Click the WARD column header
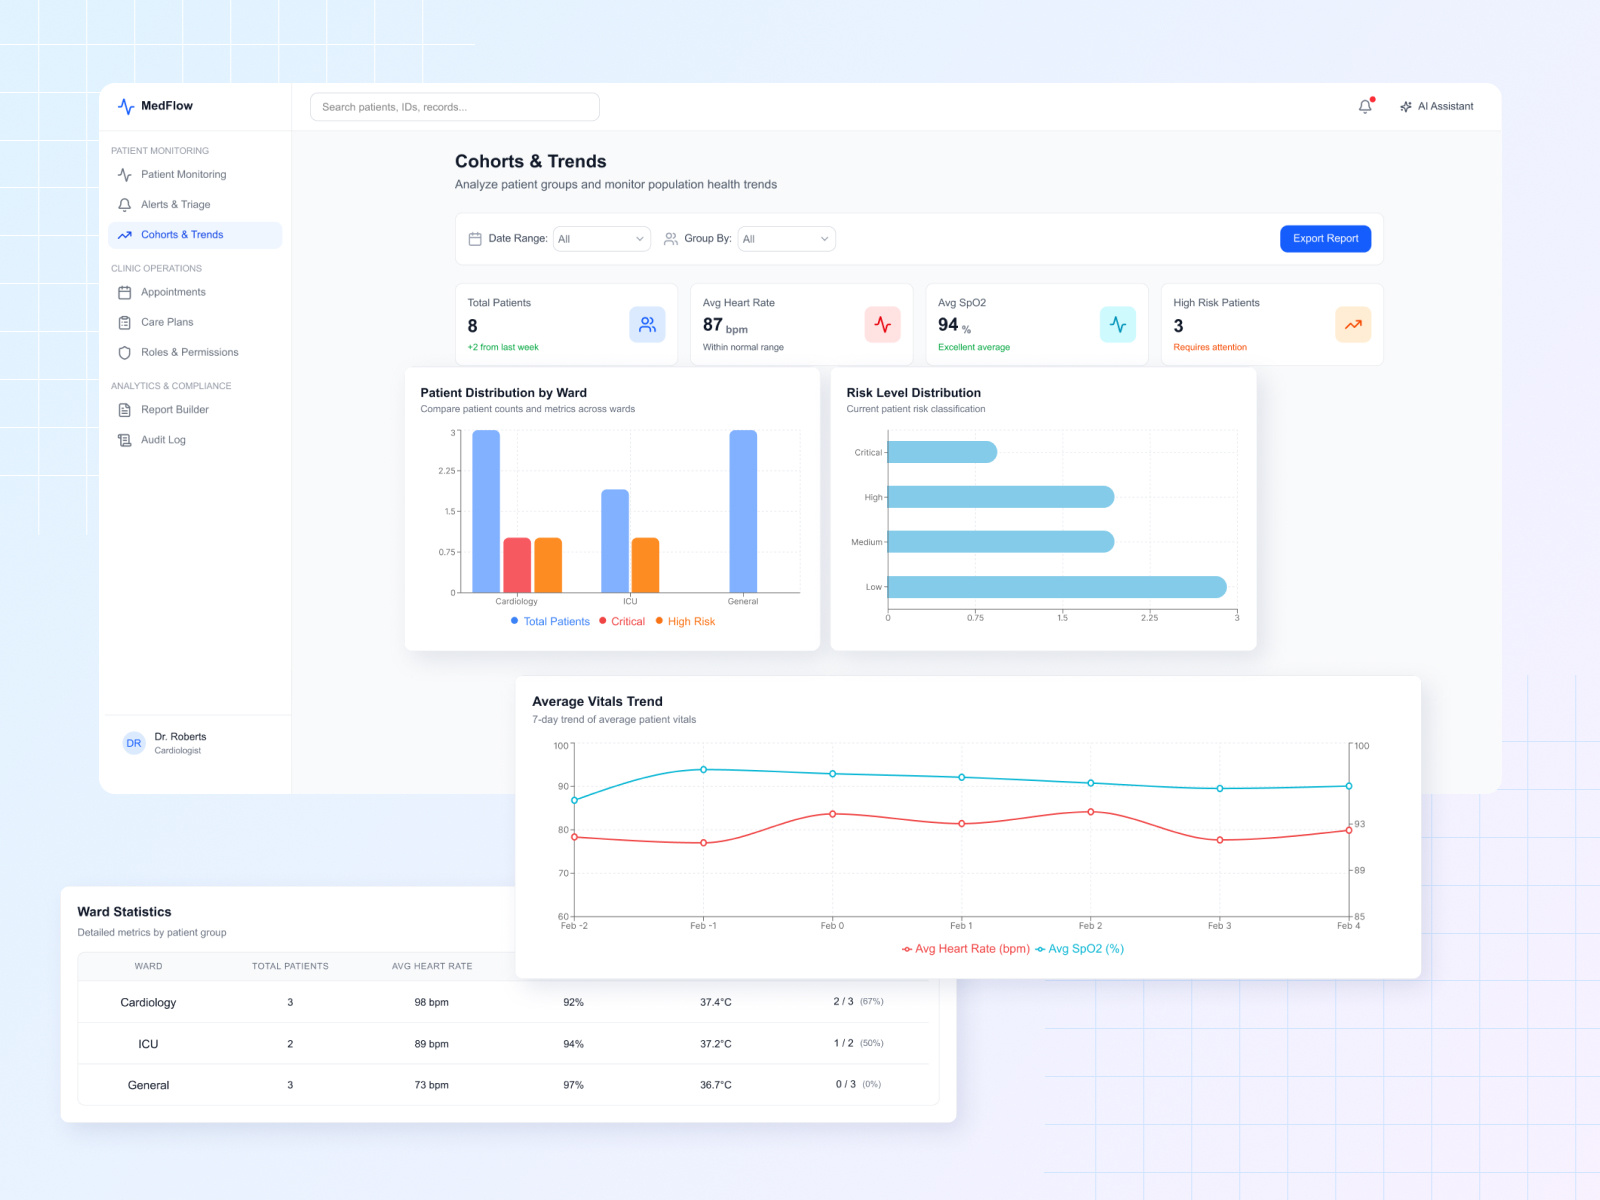The image size is (1600, 1200). pos(148,966)
